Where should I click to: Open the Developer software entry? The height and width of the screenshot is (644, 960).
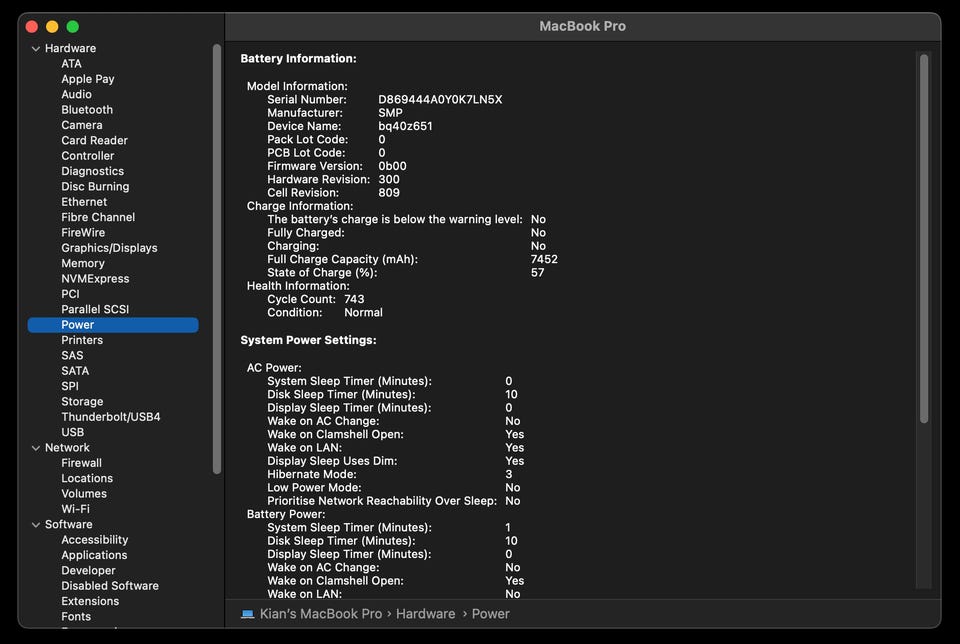[x=88, y=571]
